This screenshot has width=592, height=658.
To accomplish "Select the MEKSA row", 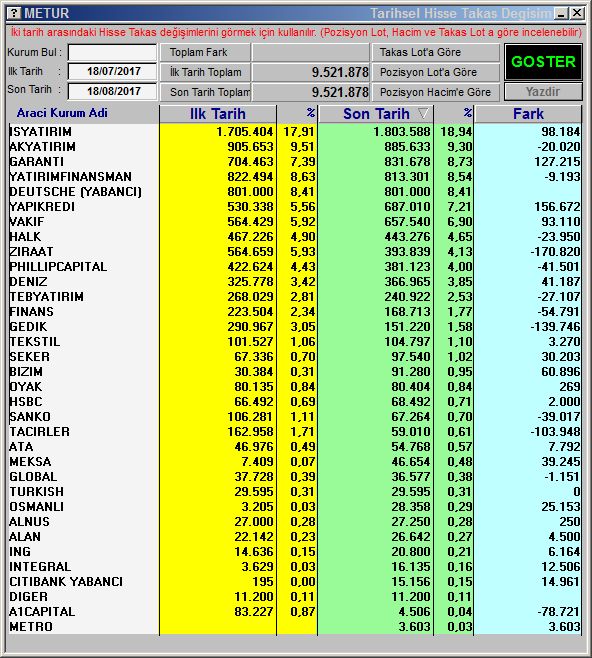I will (x=295, y=462).
